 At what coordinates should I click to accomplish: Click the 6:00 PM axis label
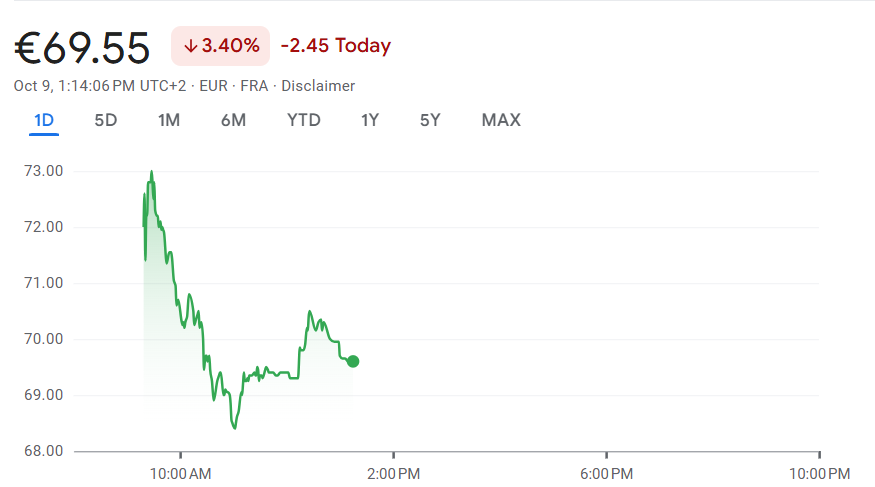coord(607,472)
